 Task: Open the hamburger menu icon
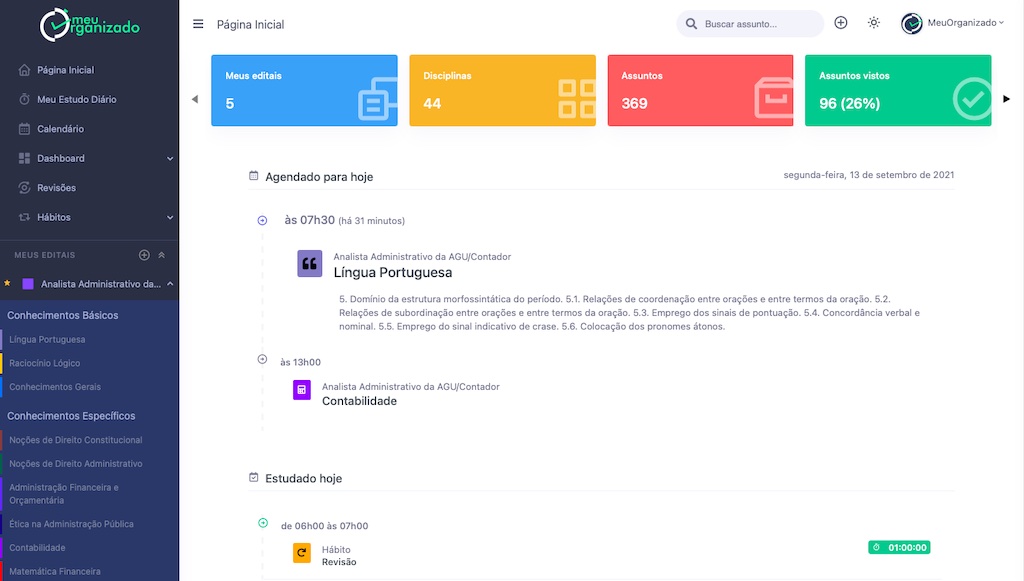tap(198, 24)
